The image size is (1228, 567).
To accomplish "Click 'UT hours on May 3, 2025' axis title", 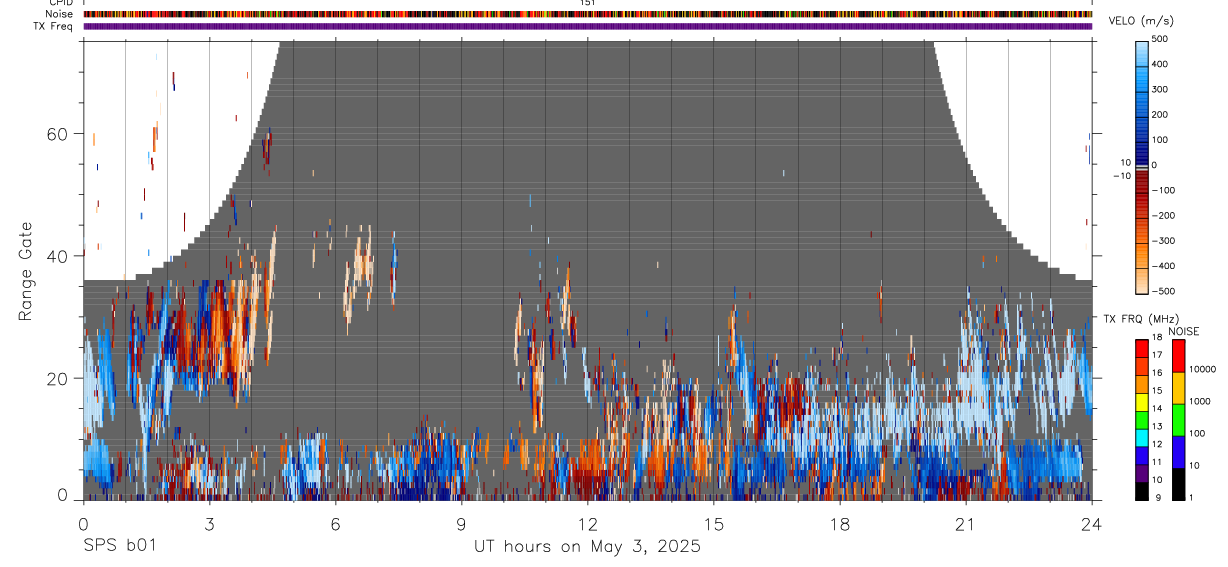I will 587,547.
